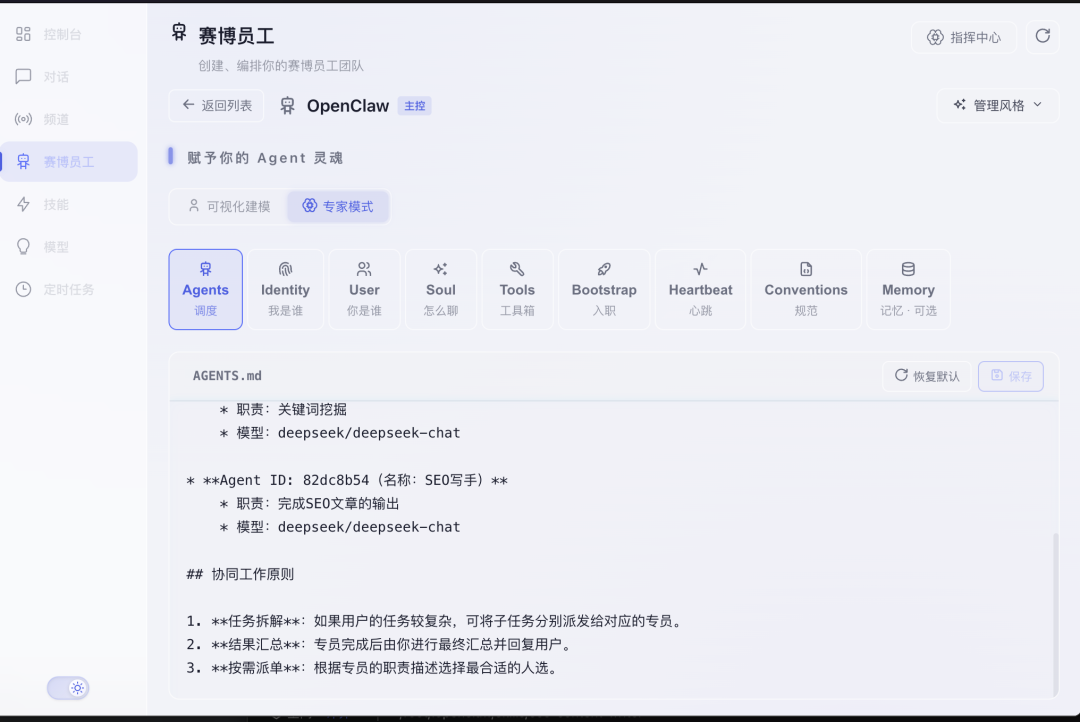Open the 模型 sidebar item
The height and width of the screenshot is (722, 1080).
coord(69,247)
